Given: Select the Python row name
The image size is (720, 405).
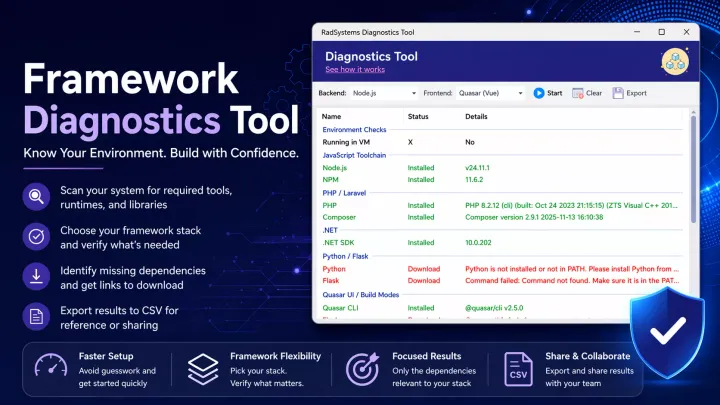Looking at the screenshot, I should click(x=334, y=269).
